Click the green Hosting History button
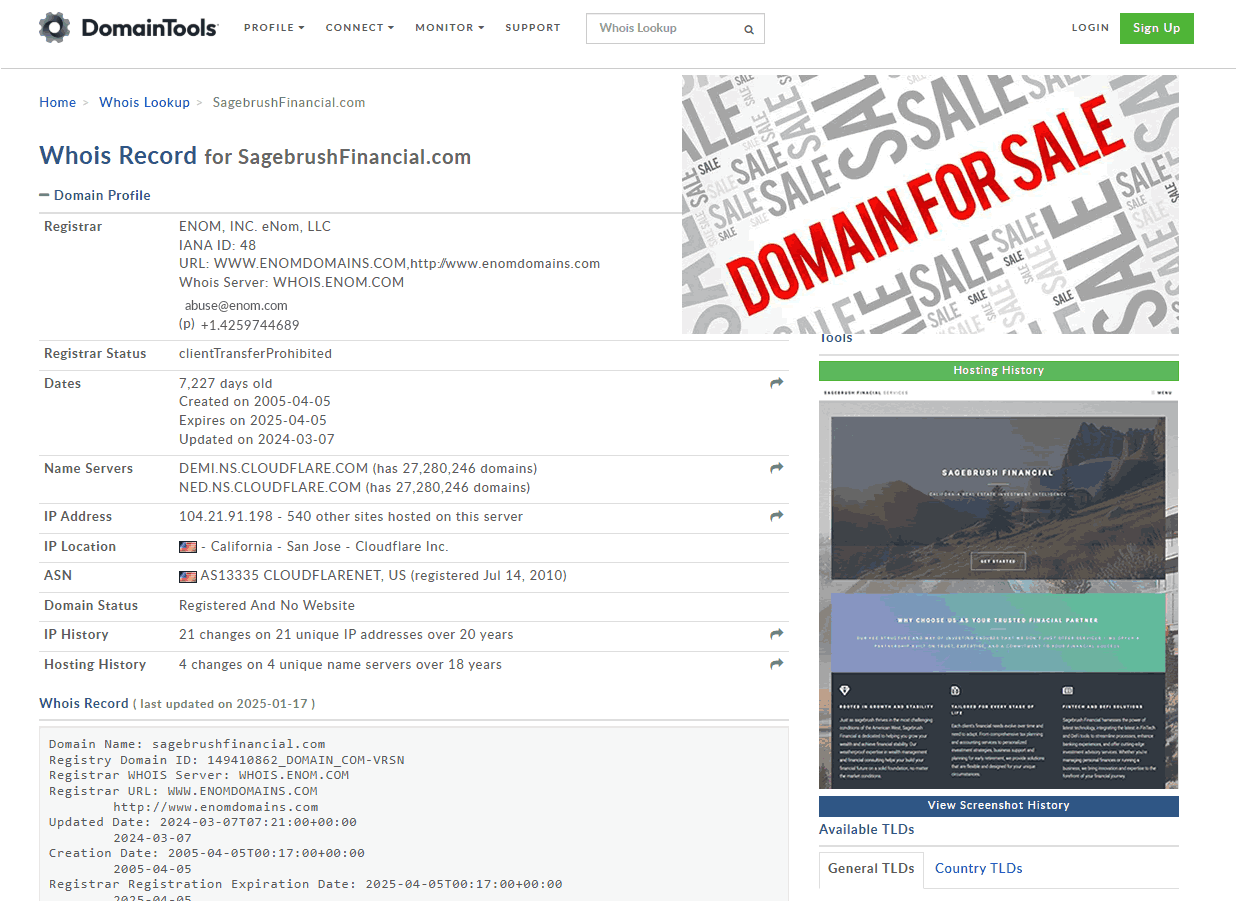 [998, 370]
